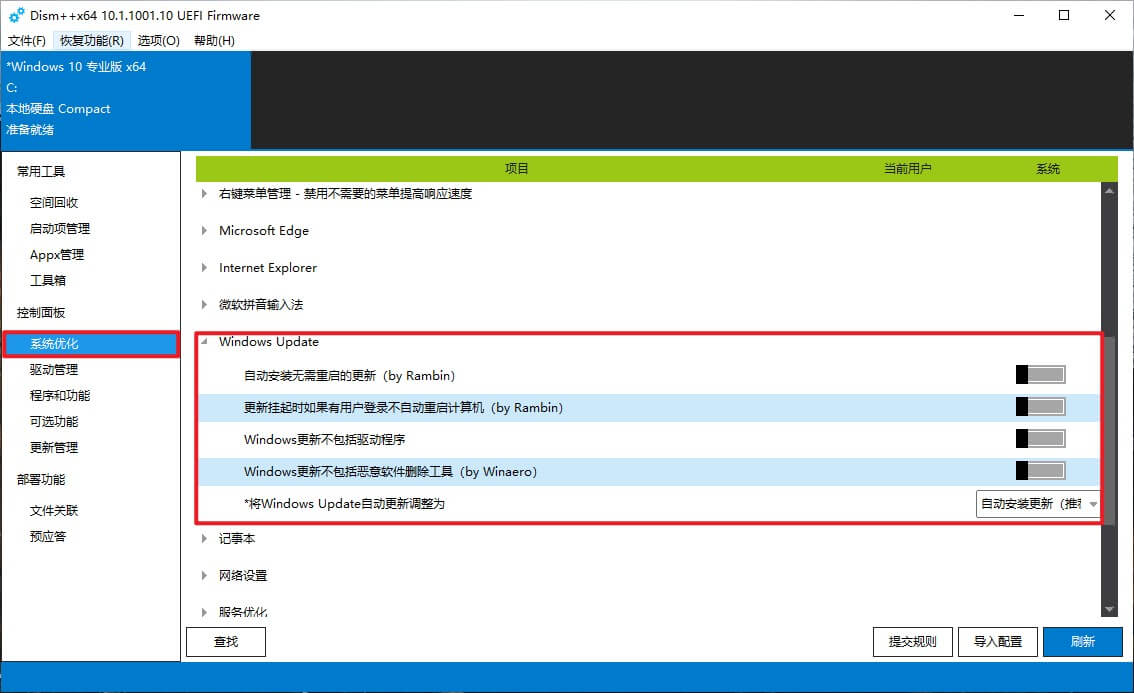The image size is (1134, 693).
Task: Click the scrollbar up arrow in list
Action: click(1109, 191)
